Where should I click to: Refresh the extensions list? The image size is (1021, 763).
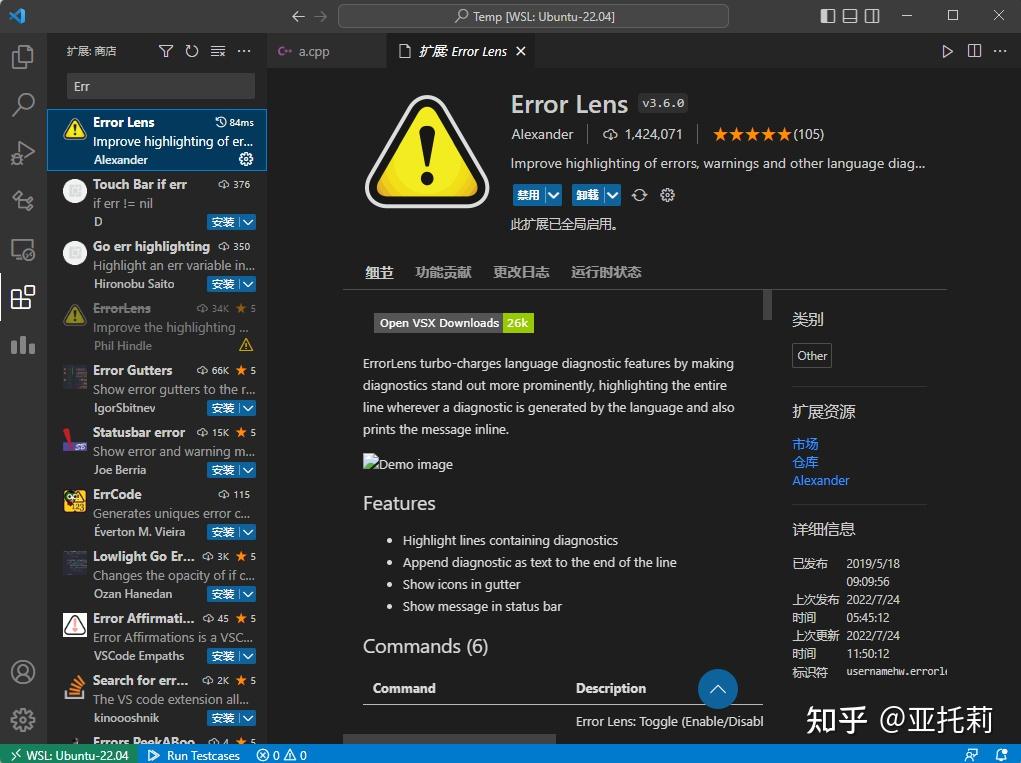point(191,50)
